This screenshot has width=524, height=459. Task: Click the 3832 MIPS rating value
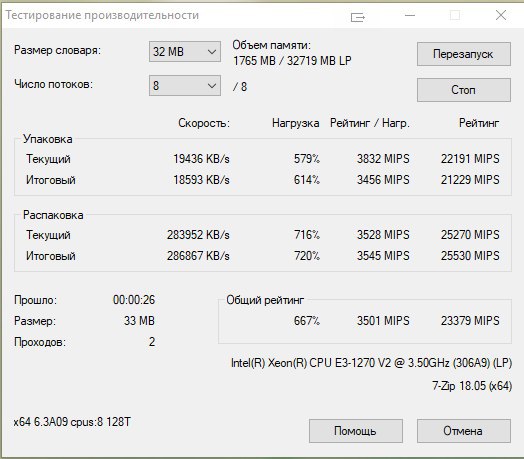[x=383, y=159]
